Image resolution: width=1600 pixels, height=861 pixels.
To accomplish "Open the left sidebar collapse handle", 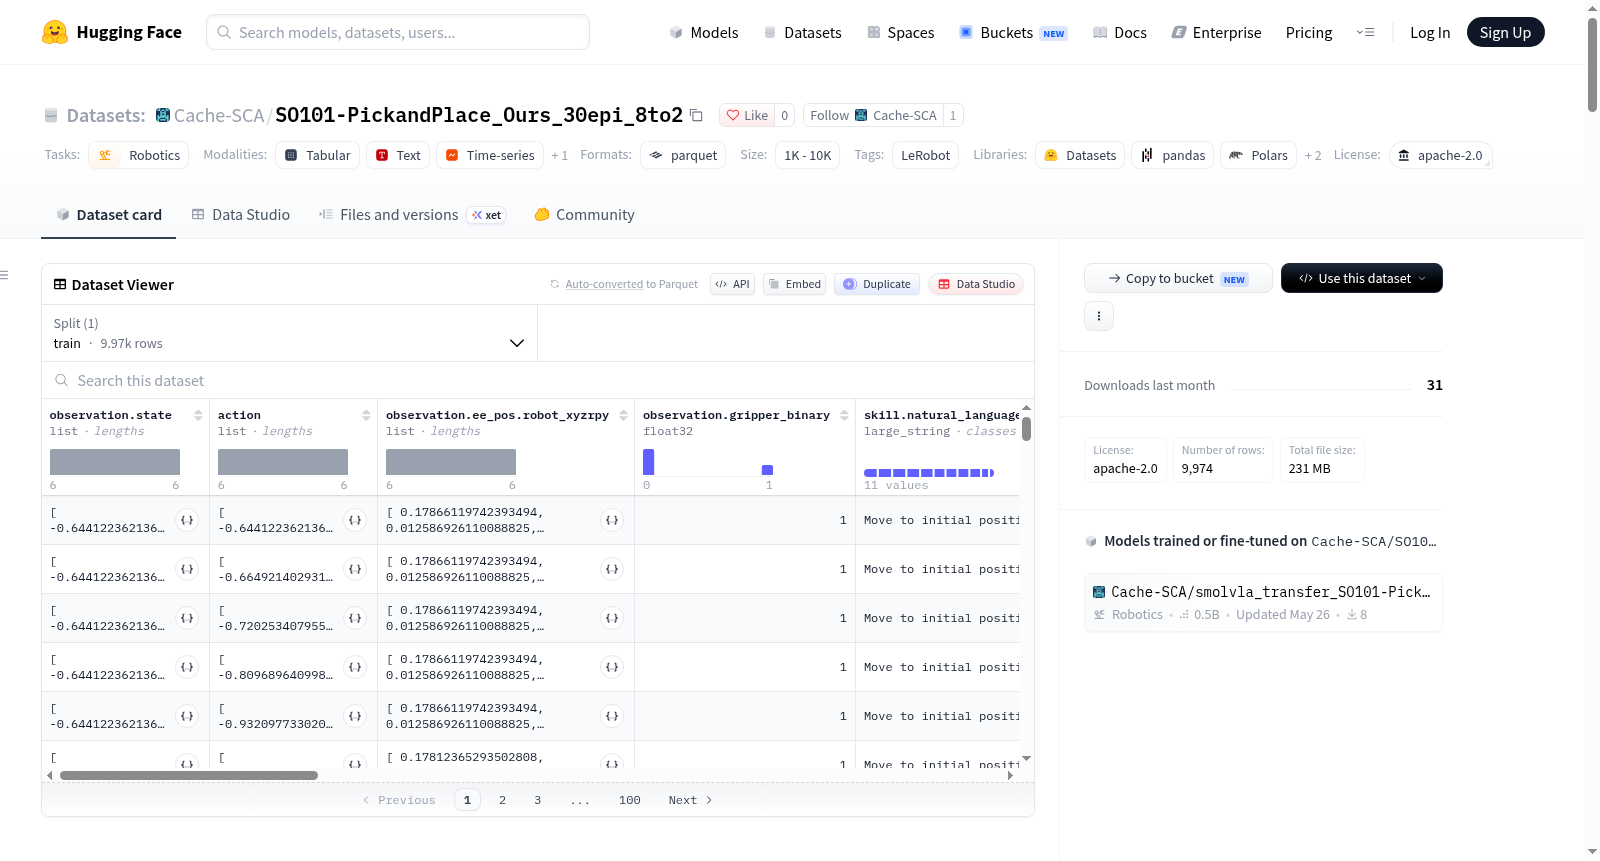I will (x=5, y=275).
